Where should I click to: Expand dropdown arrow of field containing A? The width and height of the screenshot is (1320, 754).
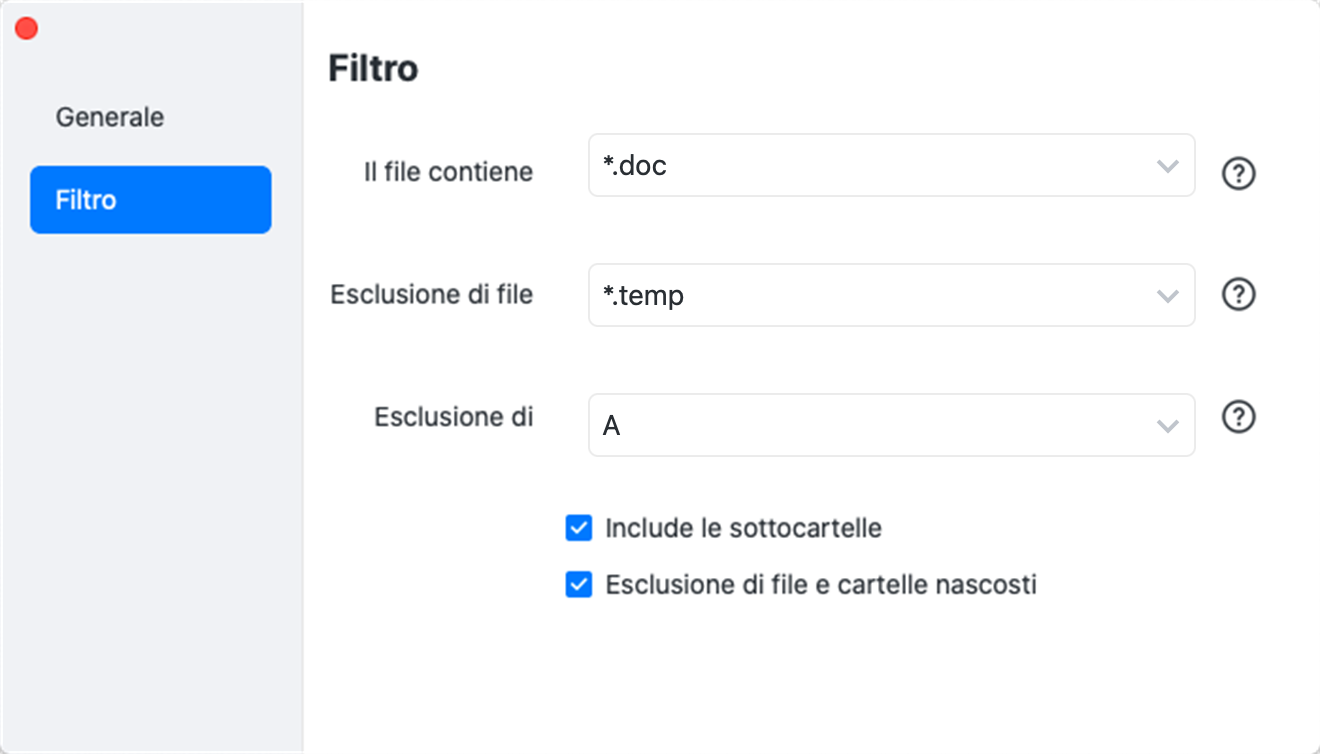[1167, 426]
